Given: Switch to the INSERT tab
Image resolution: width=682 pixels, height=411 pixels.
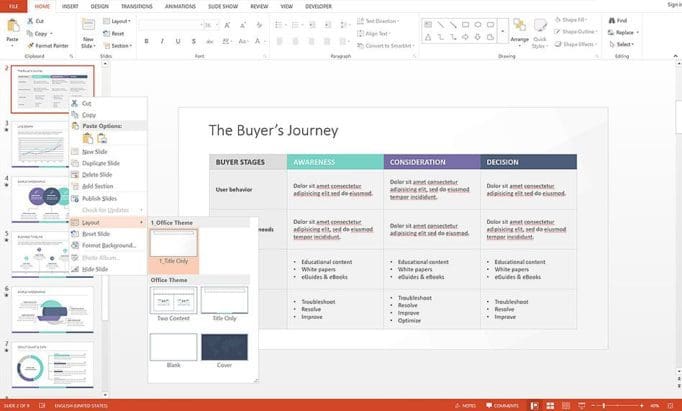Looking at the screenshot, I should point(70,7).
